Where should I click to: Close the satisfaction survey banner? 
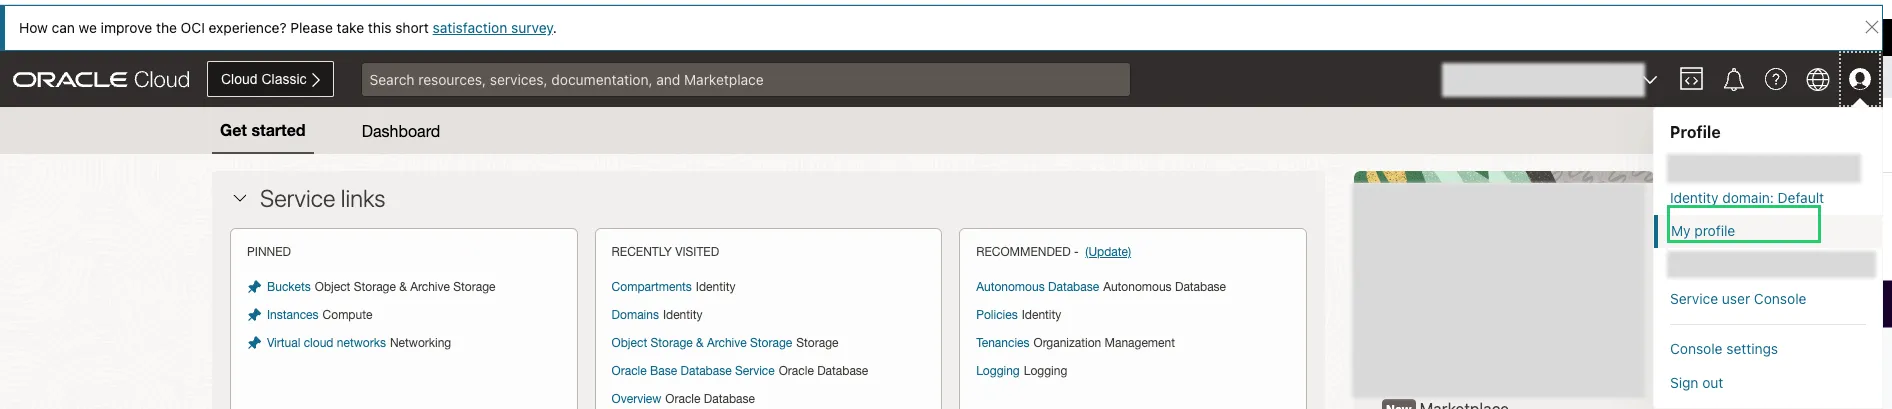click(x=1871, y=27)
